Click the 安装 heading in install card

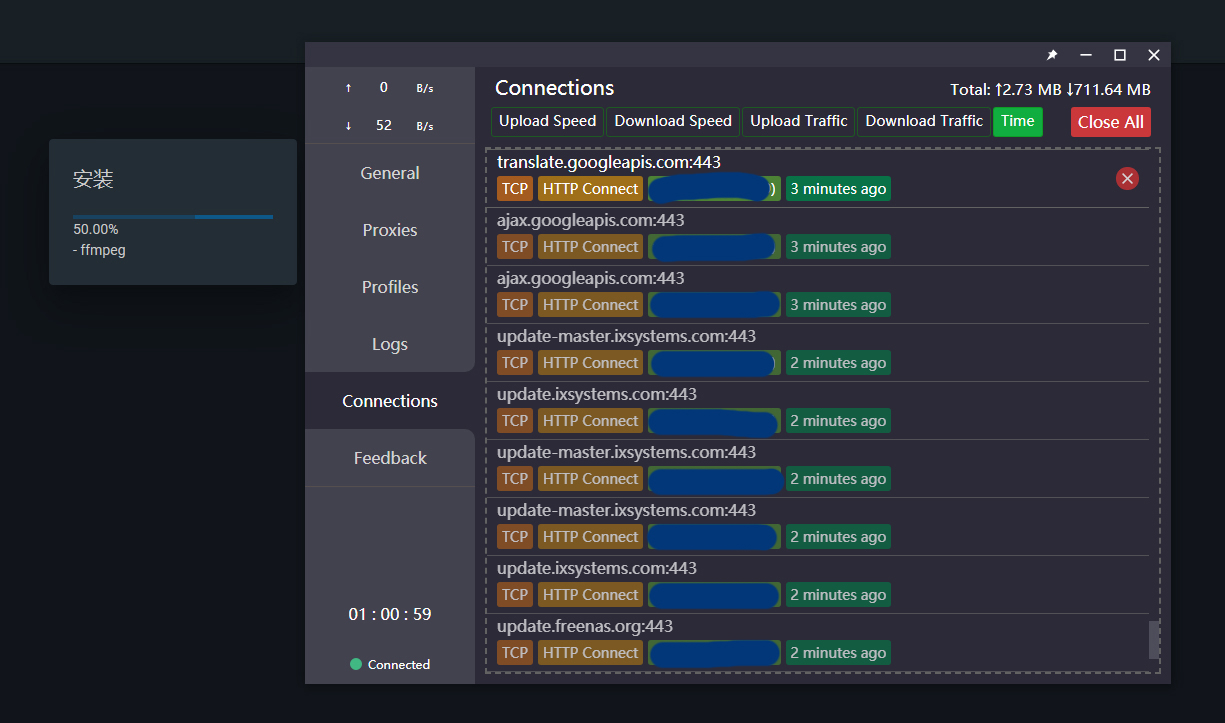pyautogui.click(x=93, y=180)
